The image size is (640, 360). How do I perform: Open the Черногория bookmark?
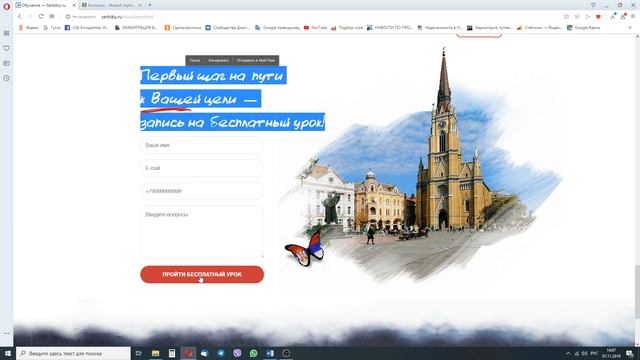click(489, 28)
